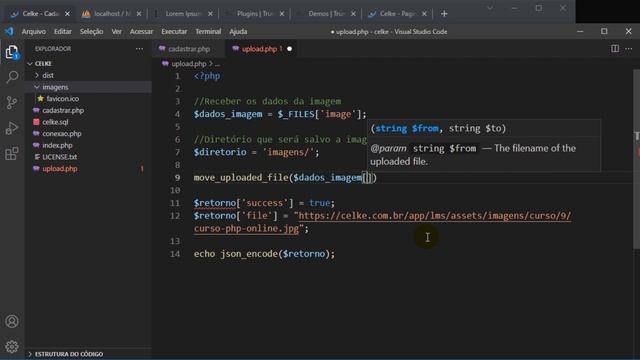Image resolution: width=640 pixels, height=360 pixels.
Task: Click line number 14 in the gutter
Action: (x=175, y=254)
